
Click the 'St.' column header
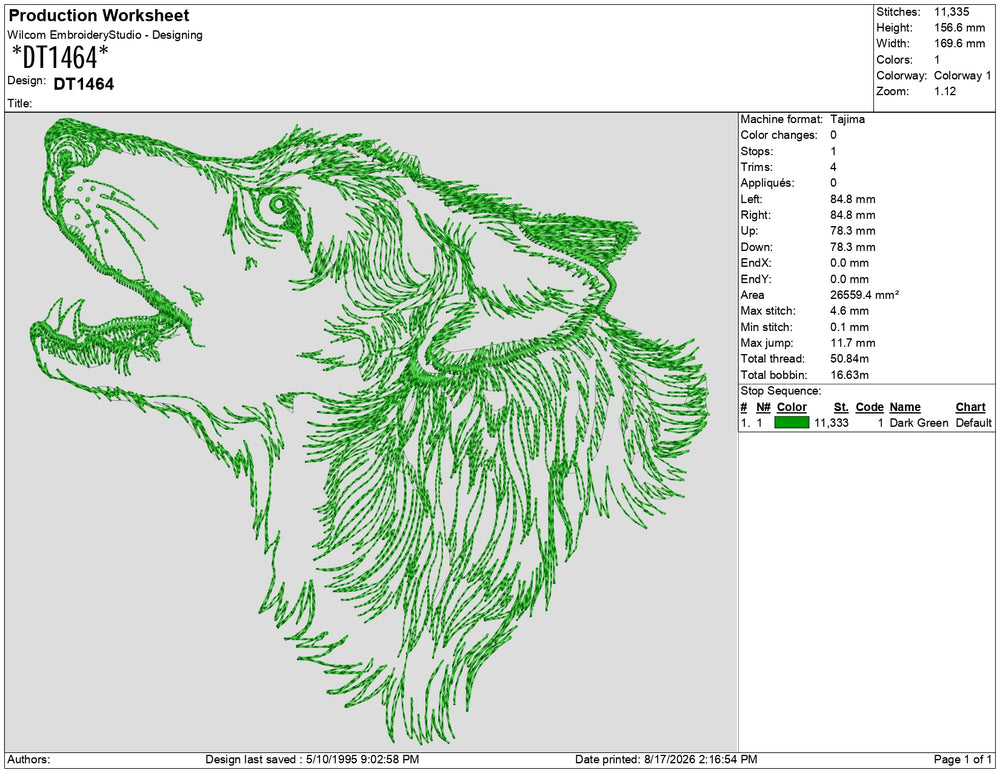click(841, 407)
